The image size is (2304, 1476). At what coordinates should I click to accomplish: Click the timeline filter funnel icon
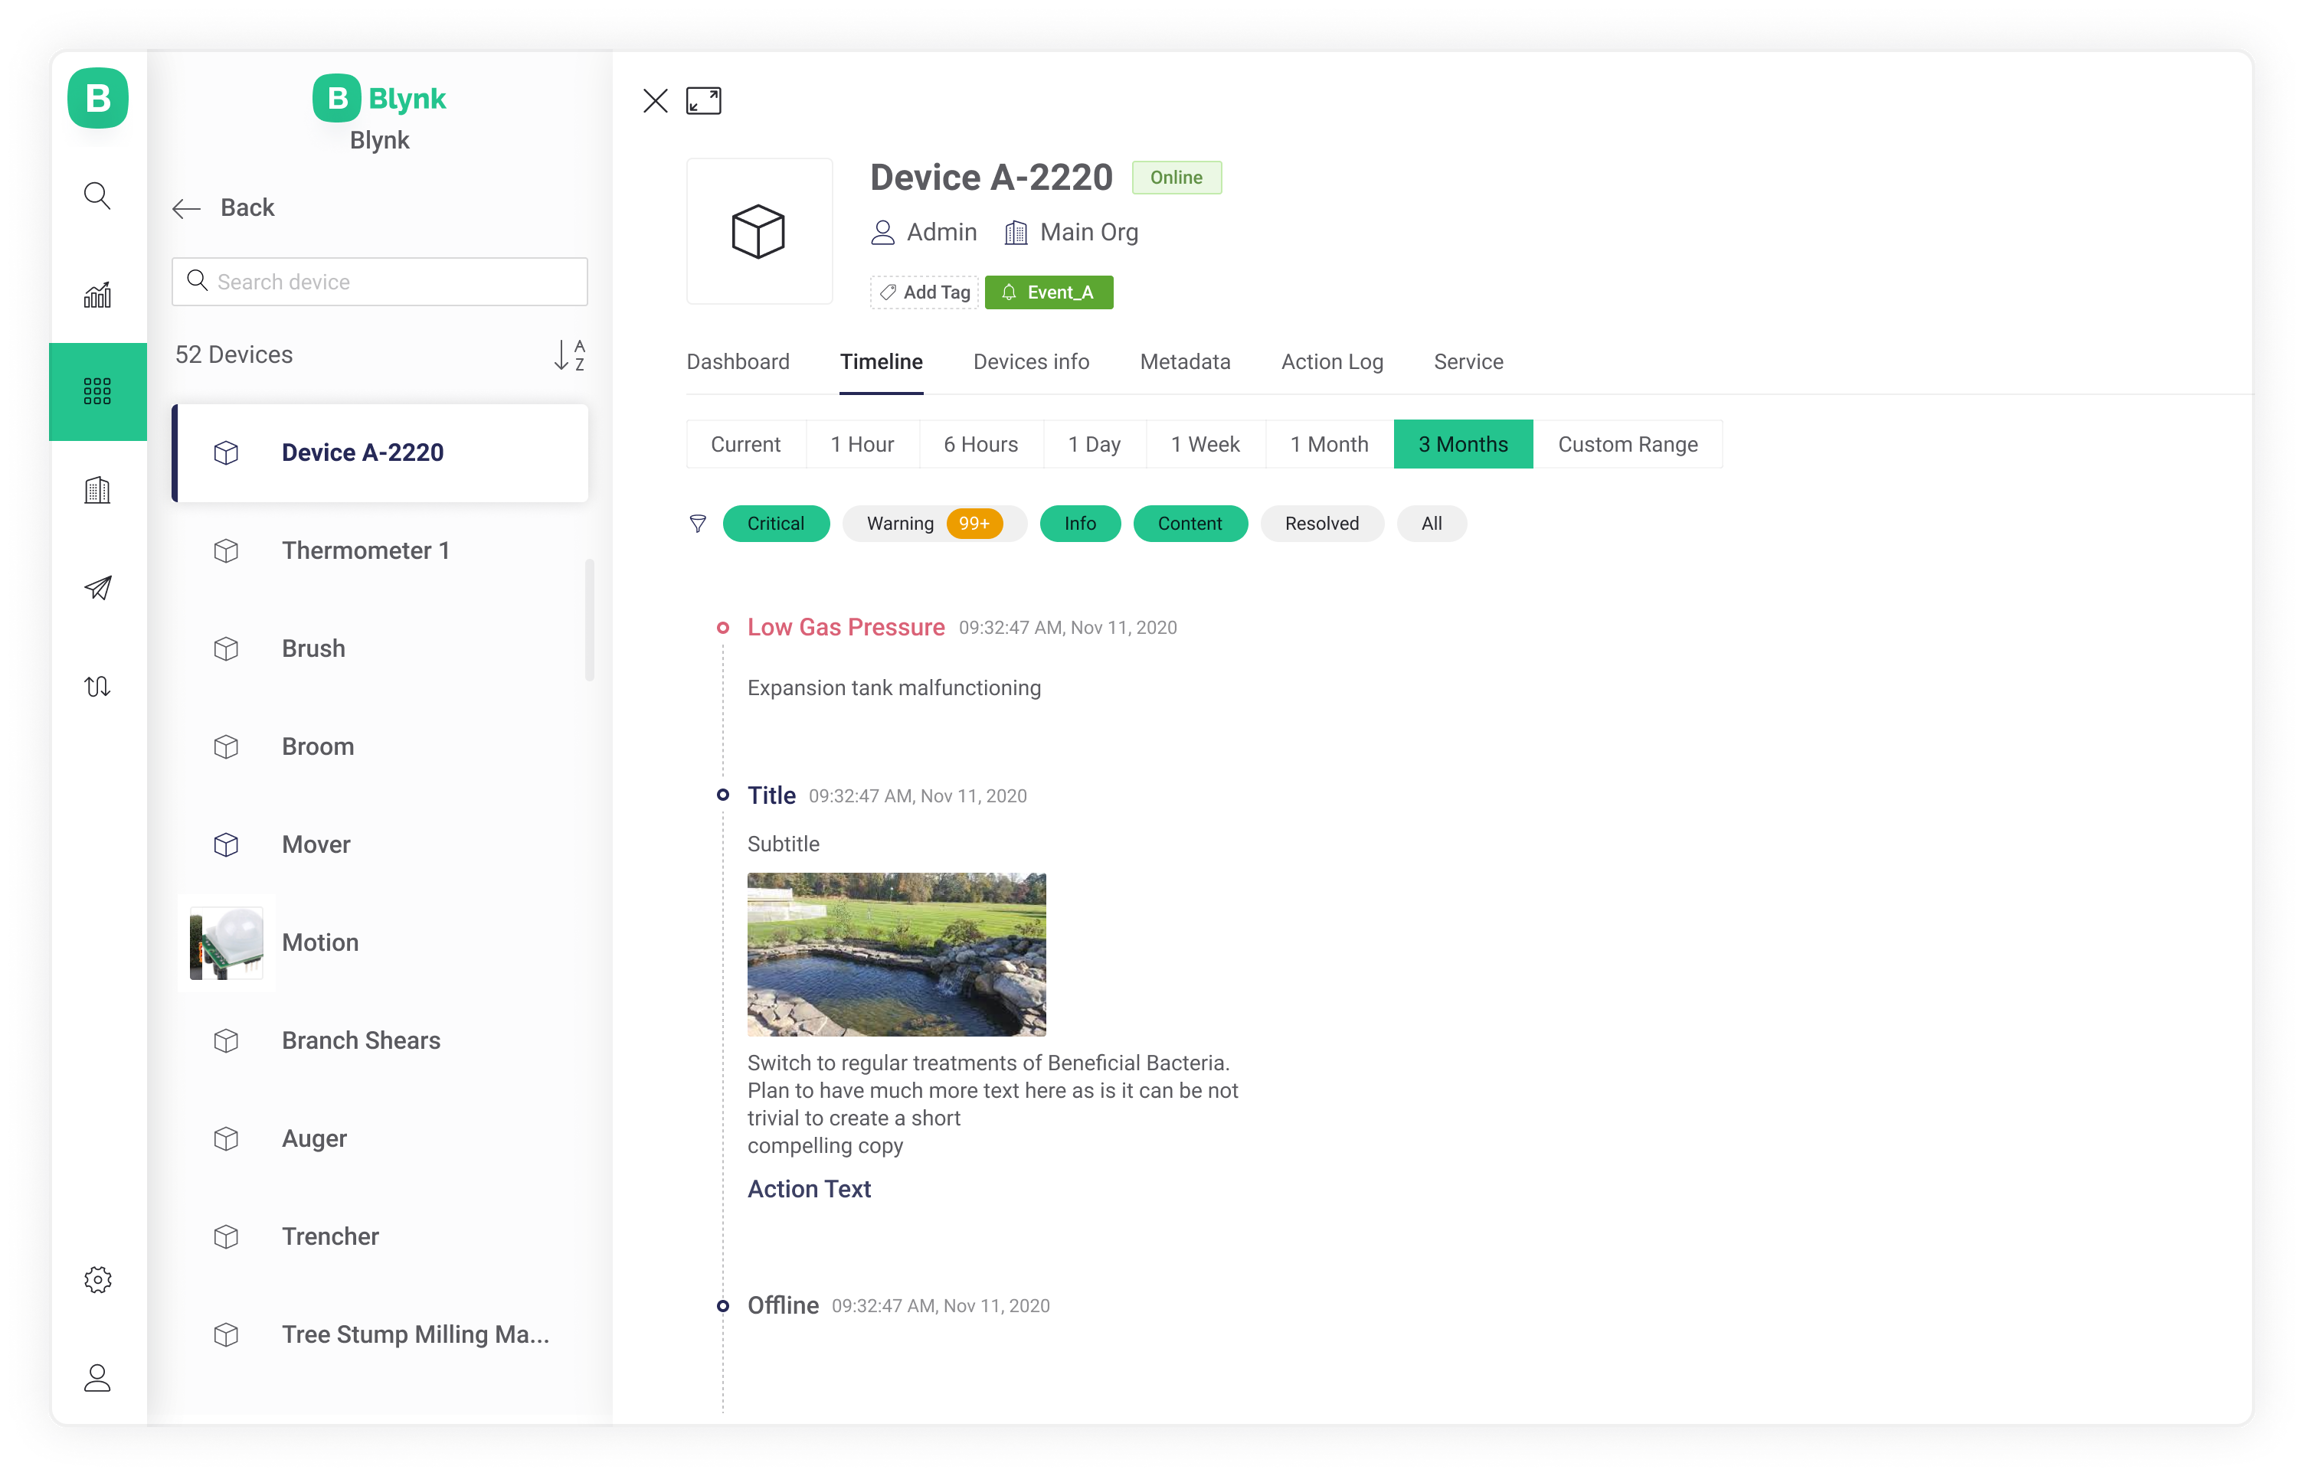tap(698, 523)
